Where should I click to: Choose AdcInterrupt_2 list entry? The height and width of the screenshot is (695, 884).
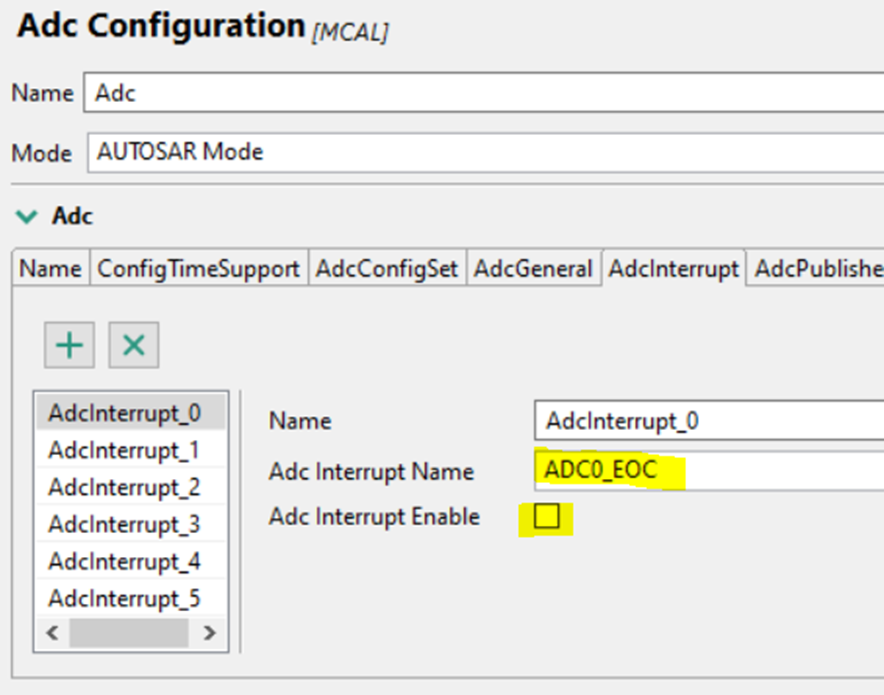coord(124,487)
